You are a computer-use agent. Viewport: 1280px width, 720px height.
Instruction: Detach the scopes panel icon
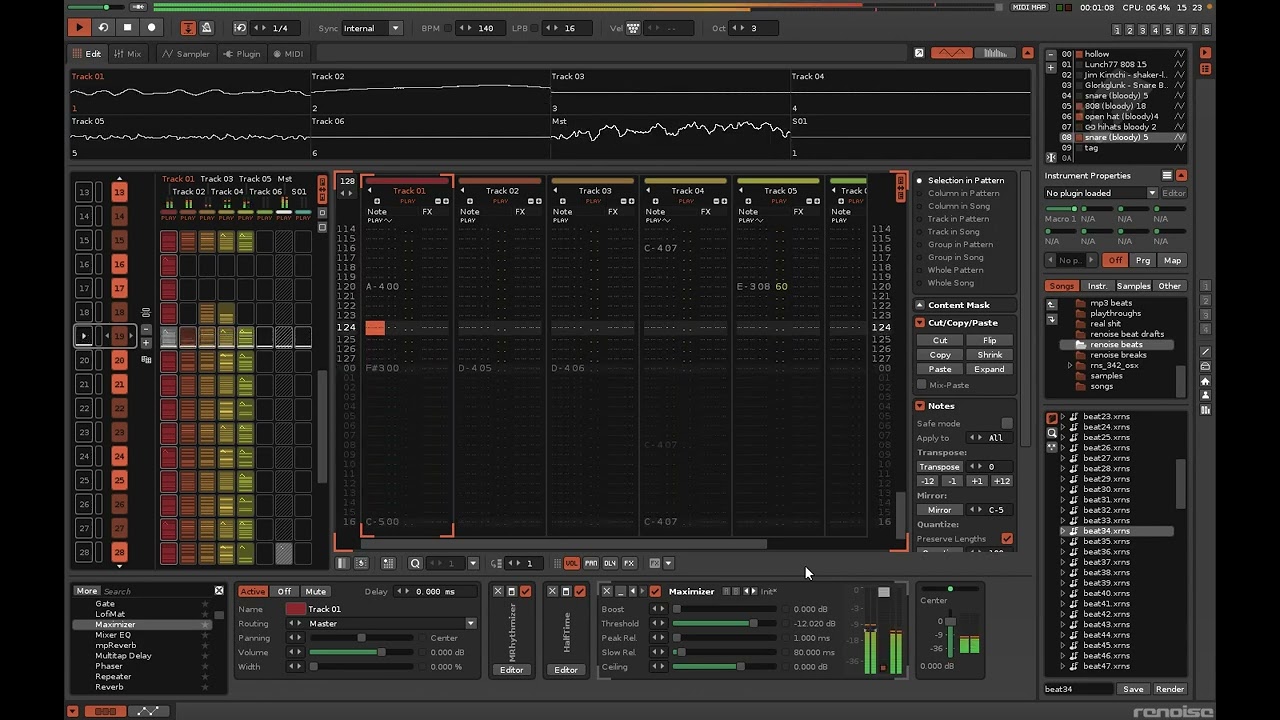coord(919,53)
